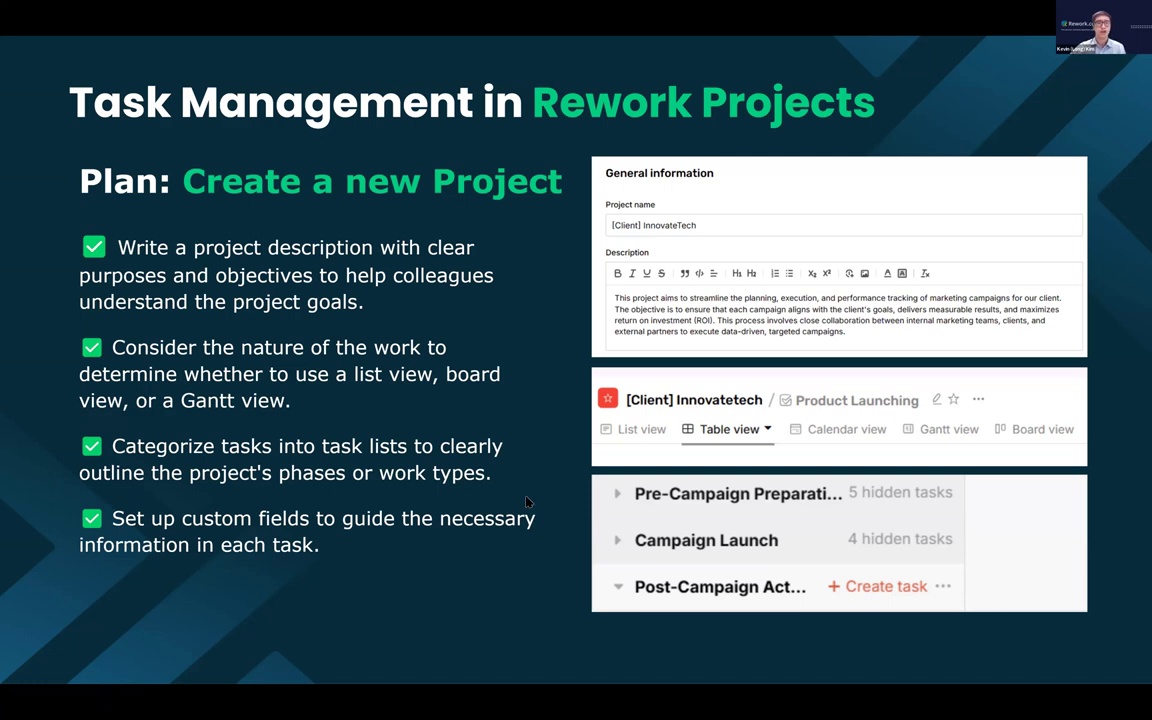Switch to Calendar view tab
The image size is (1152, 720).
[x=838, y=429]
